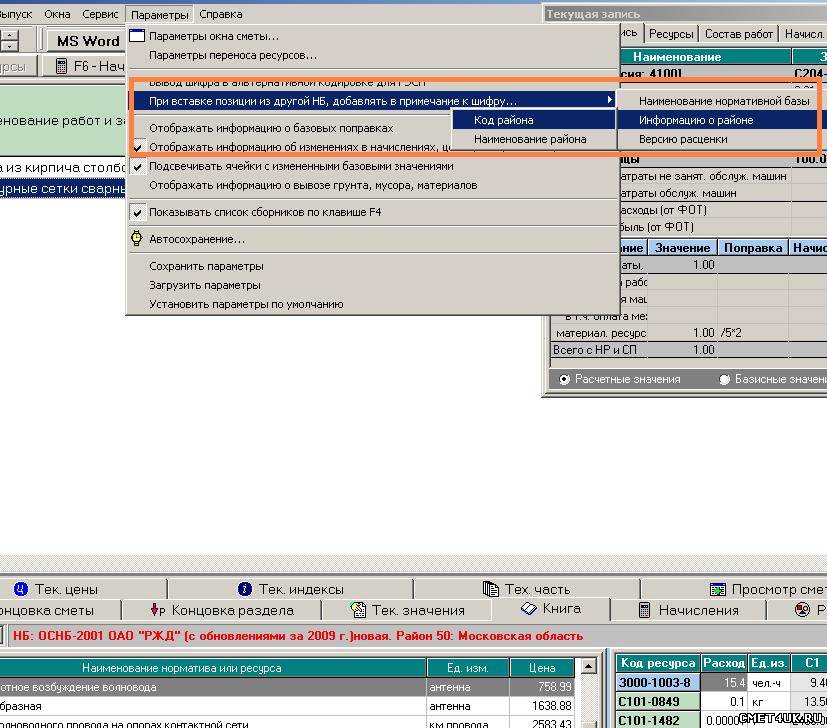Click the open book icon of Книга tab

click(528, 608)
